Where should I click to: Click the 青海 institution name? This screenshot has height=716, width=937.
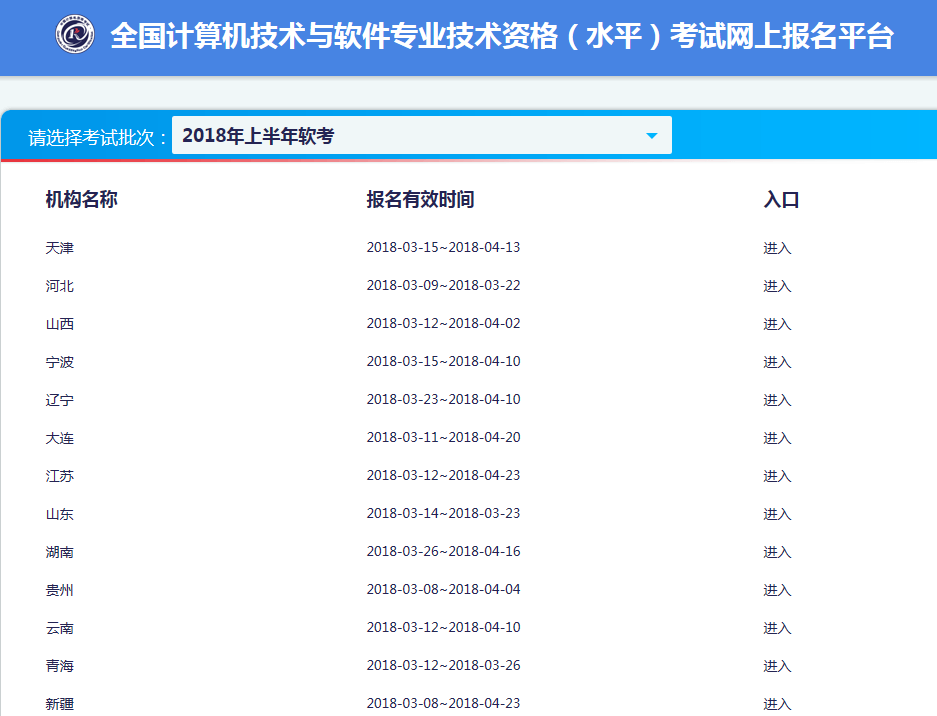point(60,666)
